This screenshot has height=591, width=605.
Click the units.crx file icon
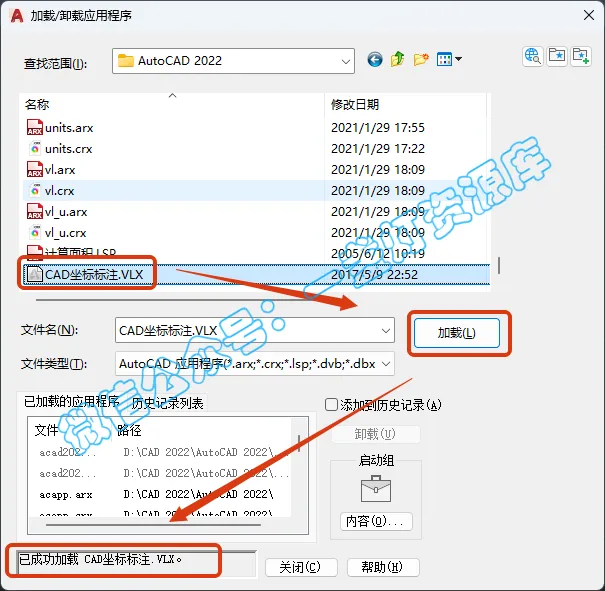(35, 149)
